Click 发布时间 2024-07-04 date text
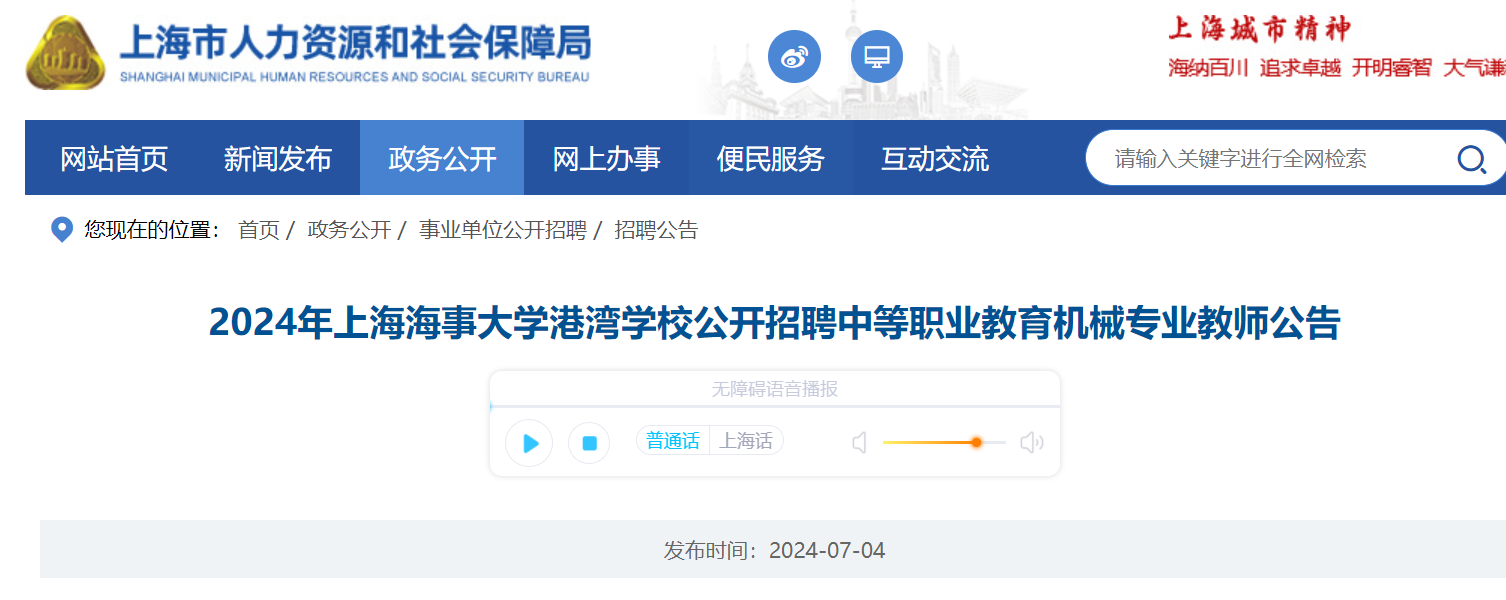Image resolution: width=1506 pixels, height=600 pixels. (x=774, y=550)
